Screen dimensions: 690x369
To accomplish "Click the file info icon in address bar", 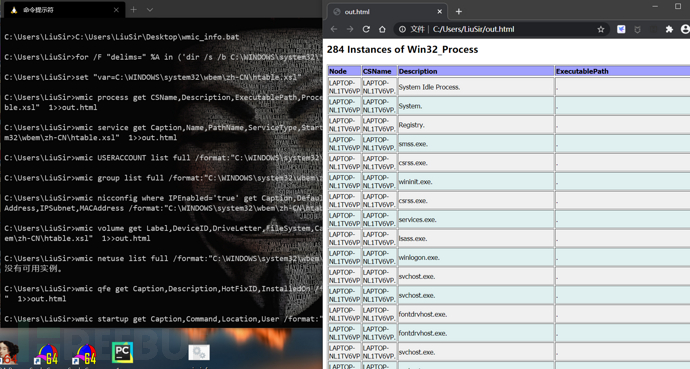I will pyautogui.click(x=402, y=29).
